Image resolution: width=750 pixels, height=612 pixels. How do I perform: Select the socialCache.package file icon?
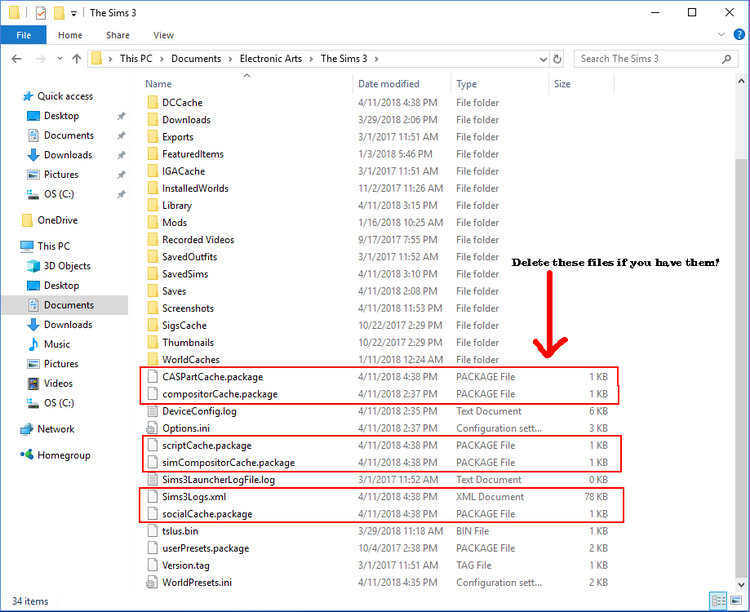[x=153, y=514]
